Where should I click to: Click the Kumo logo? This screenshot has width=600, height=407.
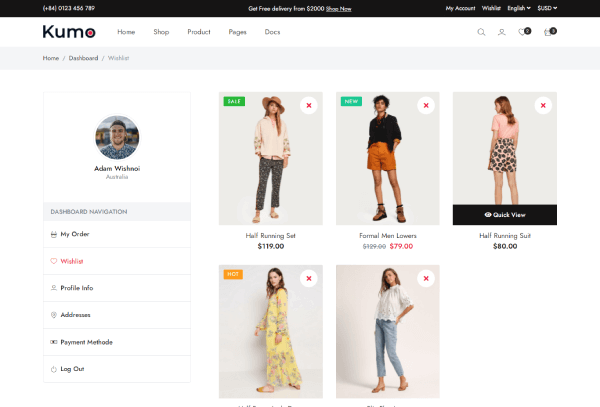tap(69, 32)
